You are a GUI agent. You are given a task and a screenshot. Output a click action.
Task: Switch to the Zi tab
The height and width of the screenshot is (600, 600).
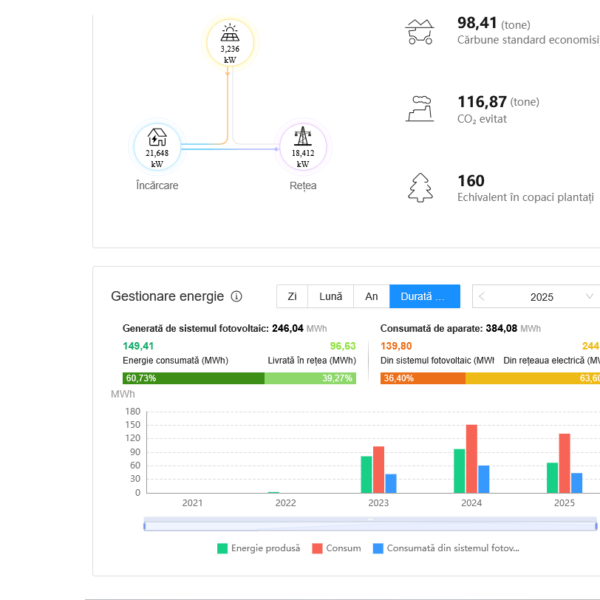click(x=292, y=297)
